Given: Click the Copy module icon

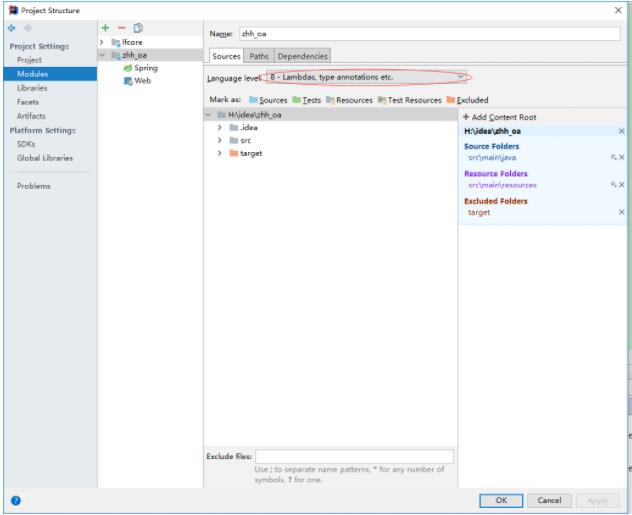Looking at the screenshot, I should 138,28.
